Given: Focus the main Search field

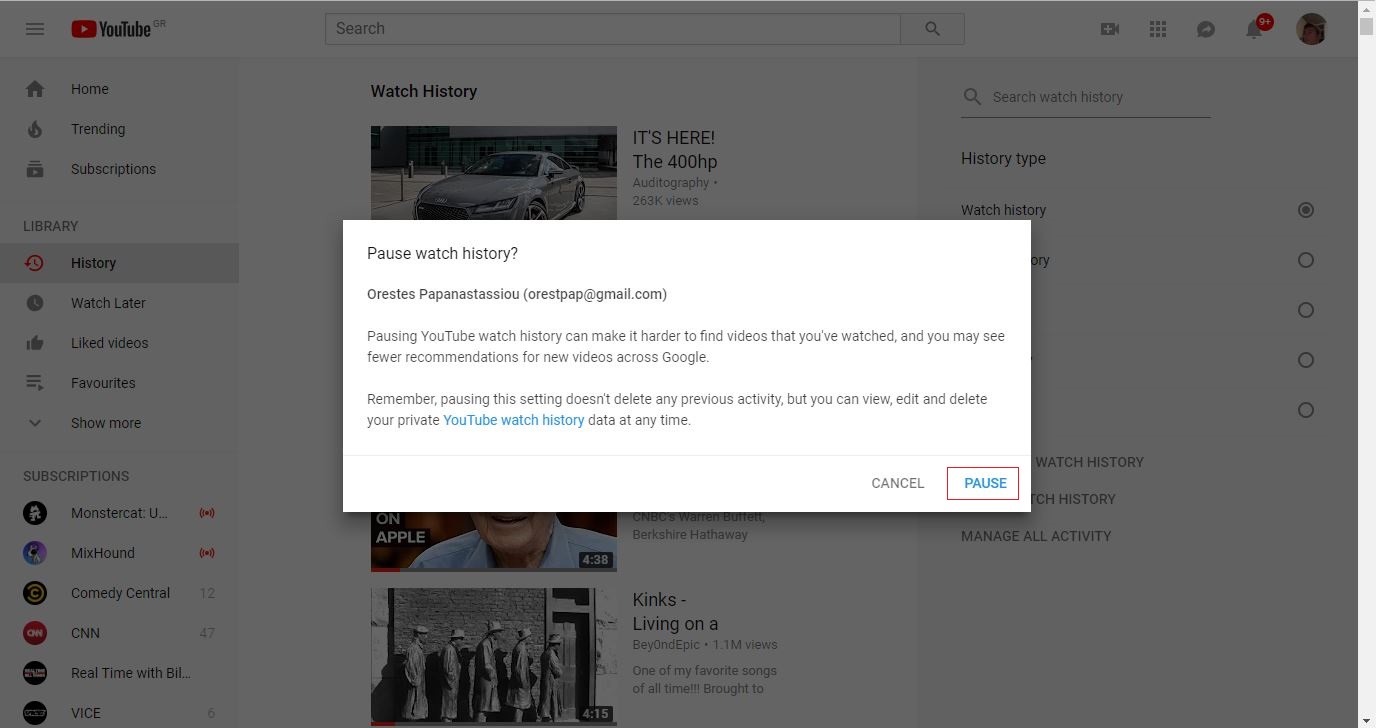Looking at the screenshot, I should coord(612,29).
